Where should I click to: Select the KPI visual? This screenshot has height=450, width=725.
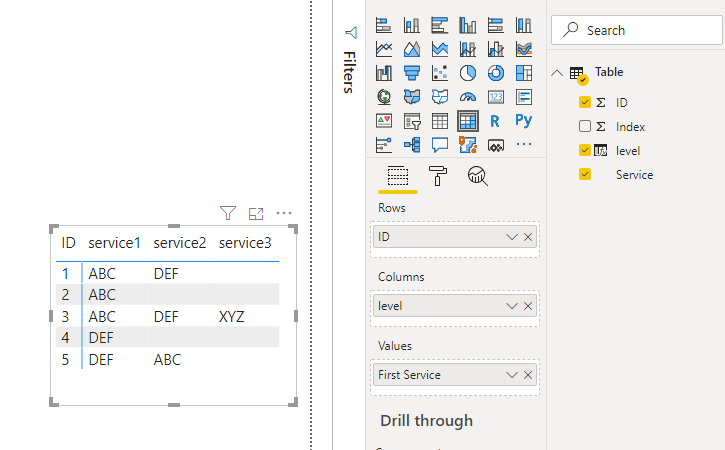tap(384, 121)
